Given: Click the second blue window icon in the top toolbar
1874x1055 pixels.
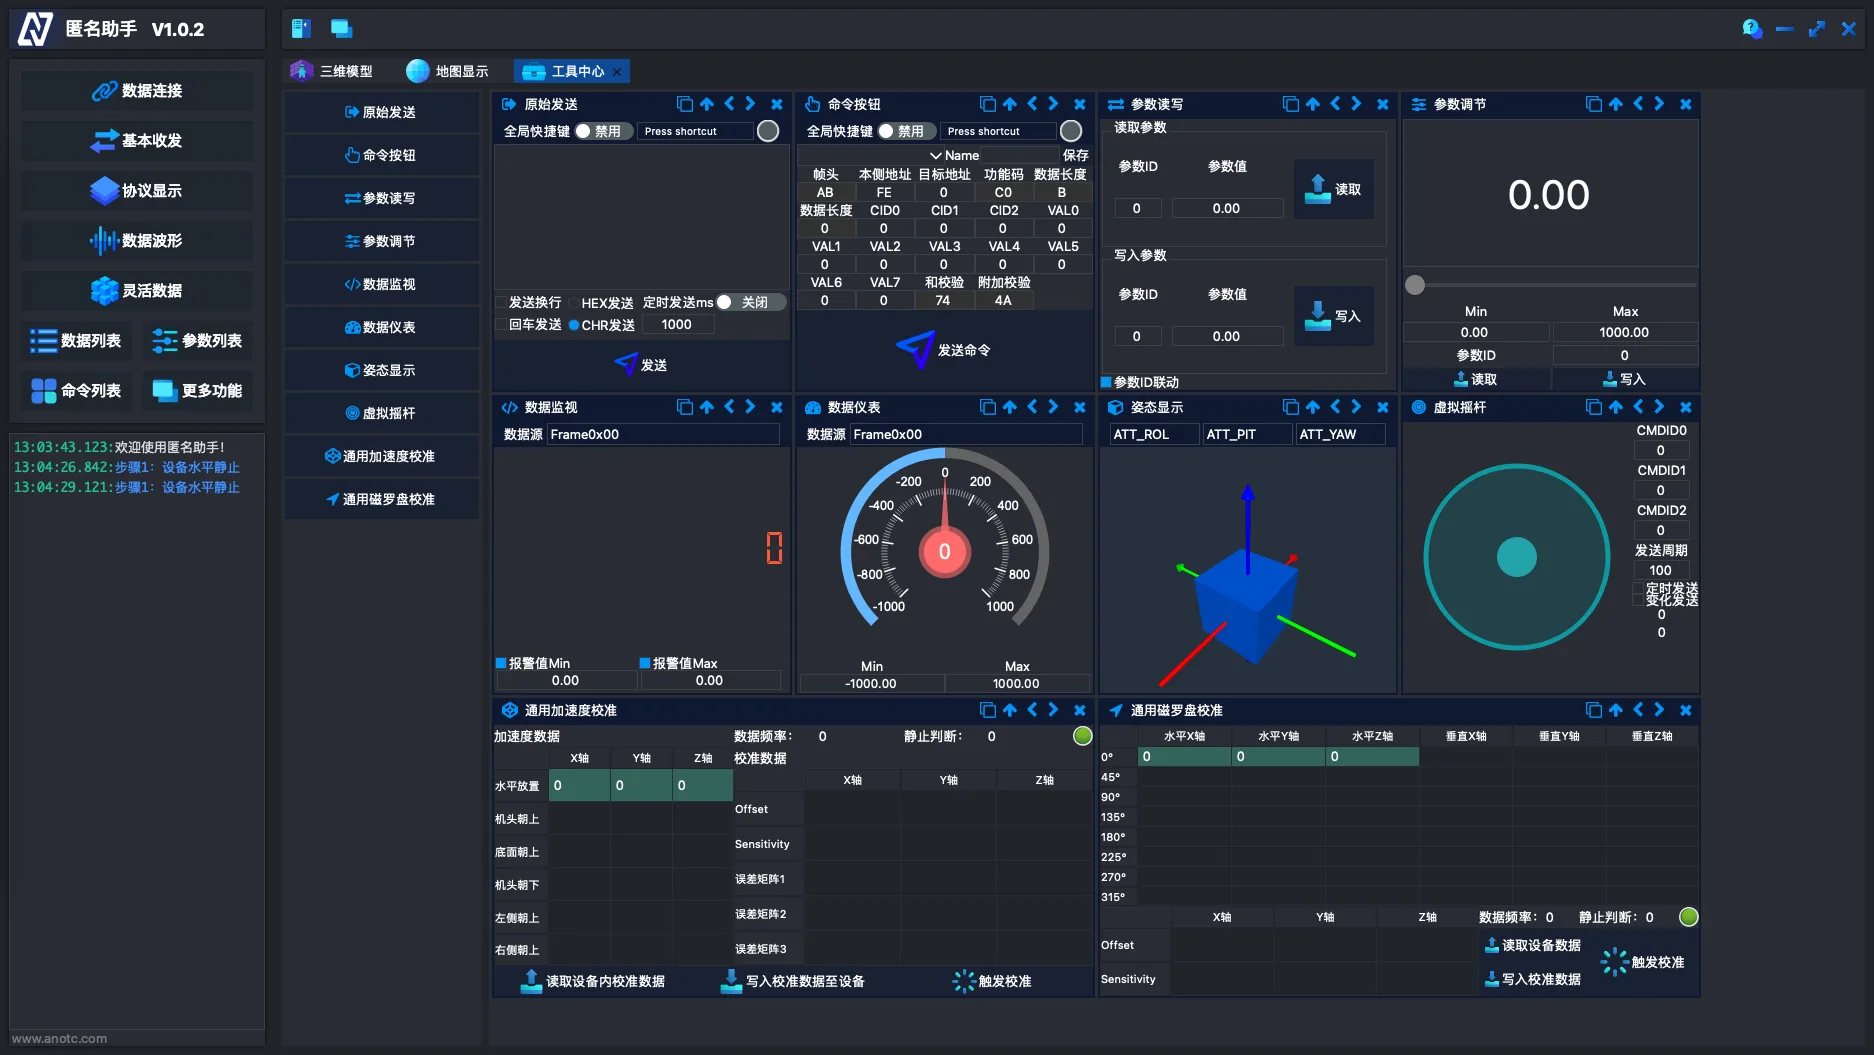Looking at the screenshot, I should click(341, 29).
